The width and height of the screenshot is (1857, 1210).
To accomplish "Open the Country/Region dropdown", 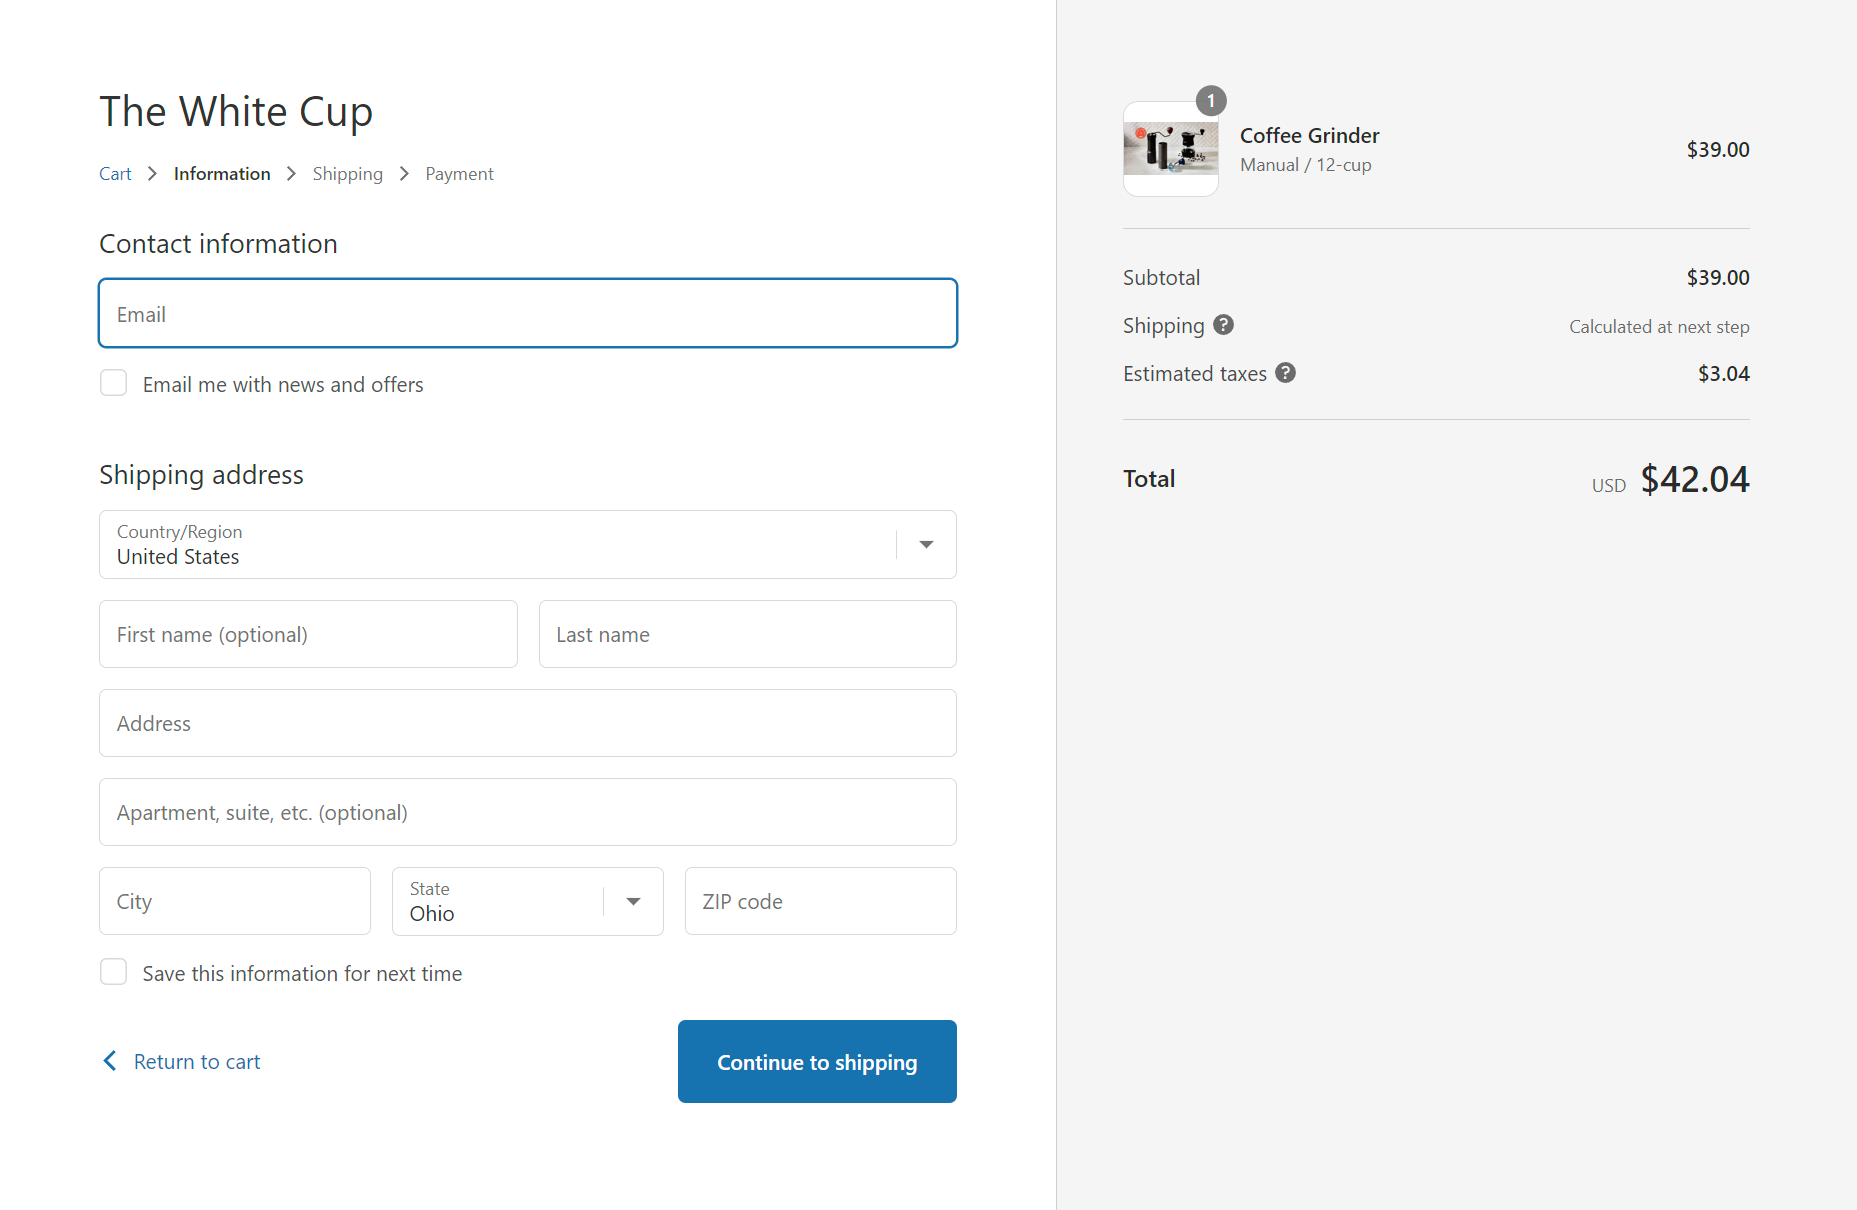I will click(x=527, y=545).
